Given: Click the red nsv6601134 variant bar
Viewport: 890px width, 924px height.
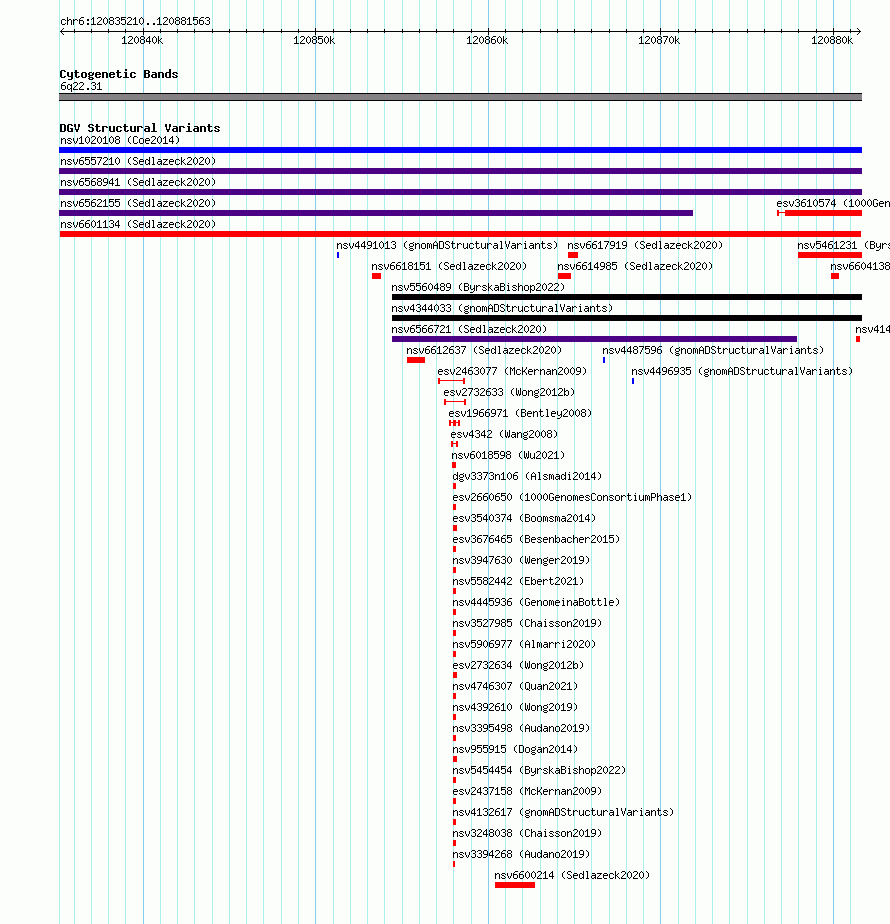Looking at the screenshot, I should coord(460,234).
